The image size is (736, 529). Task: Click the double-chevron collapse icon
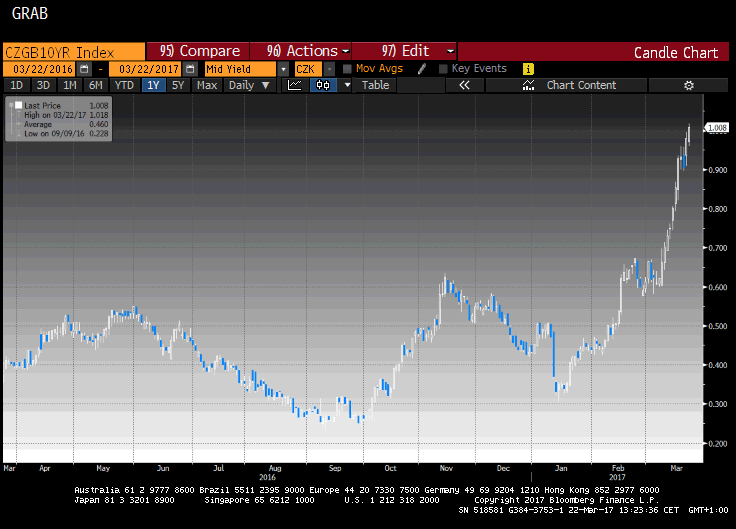click(464, 85)
